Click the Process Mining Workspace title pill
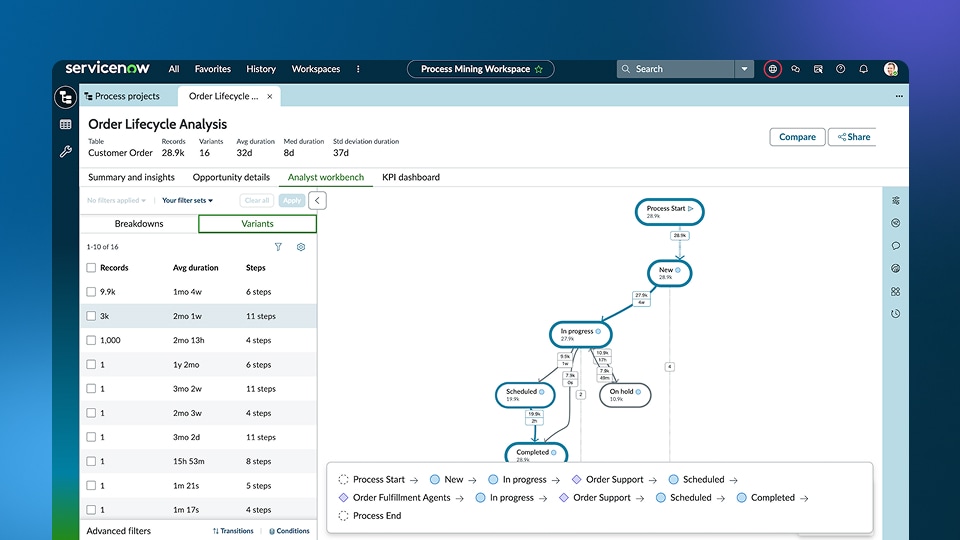This screenshot has width=960, height=540. pos(481,69)
